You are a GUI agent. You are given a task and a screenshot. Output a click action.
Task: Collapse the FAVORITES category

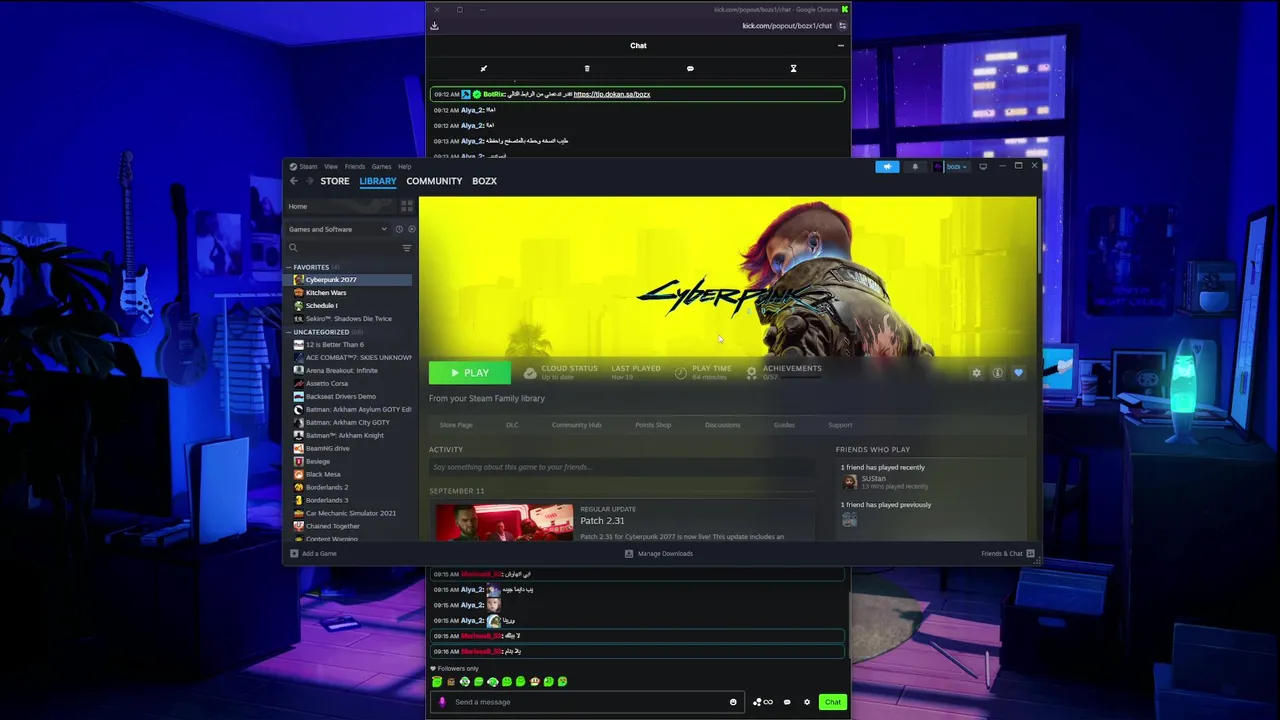click(x=289, y=267)
